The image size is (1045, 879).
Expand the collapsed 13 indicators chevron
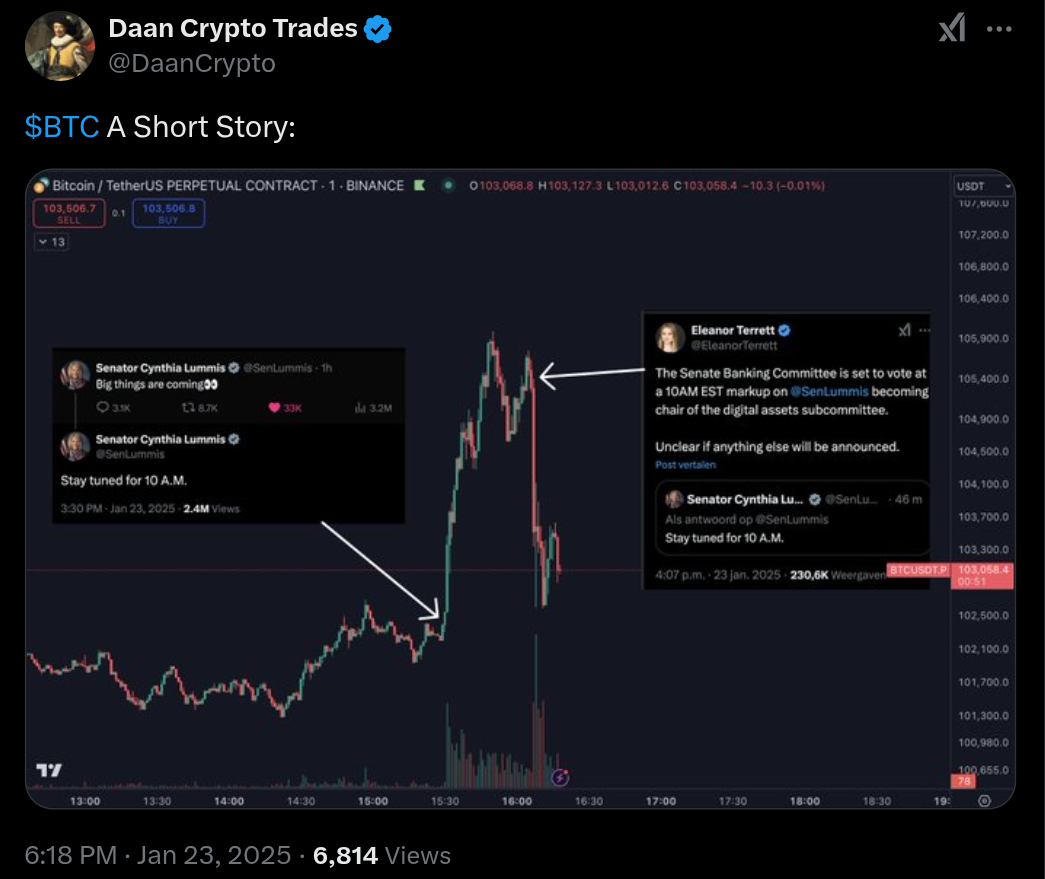(x=50, y=242)
